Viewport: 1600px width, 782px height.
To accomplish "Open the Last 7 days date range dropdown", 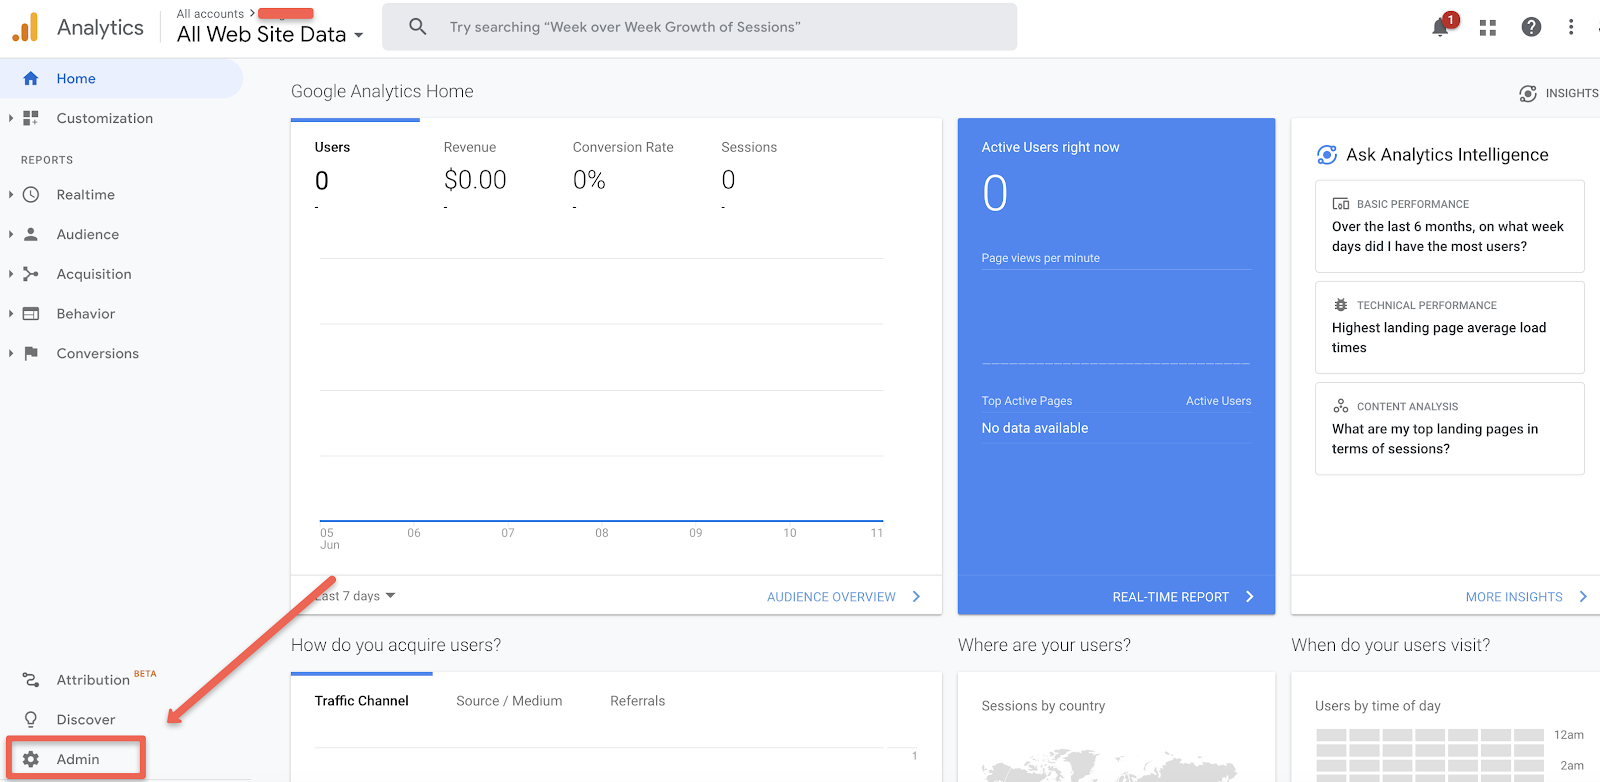I will tap(356, 596).
